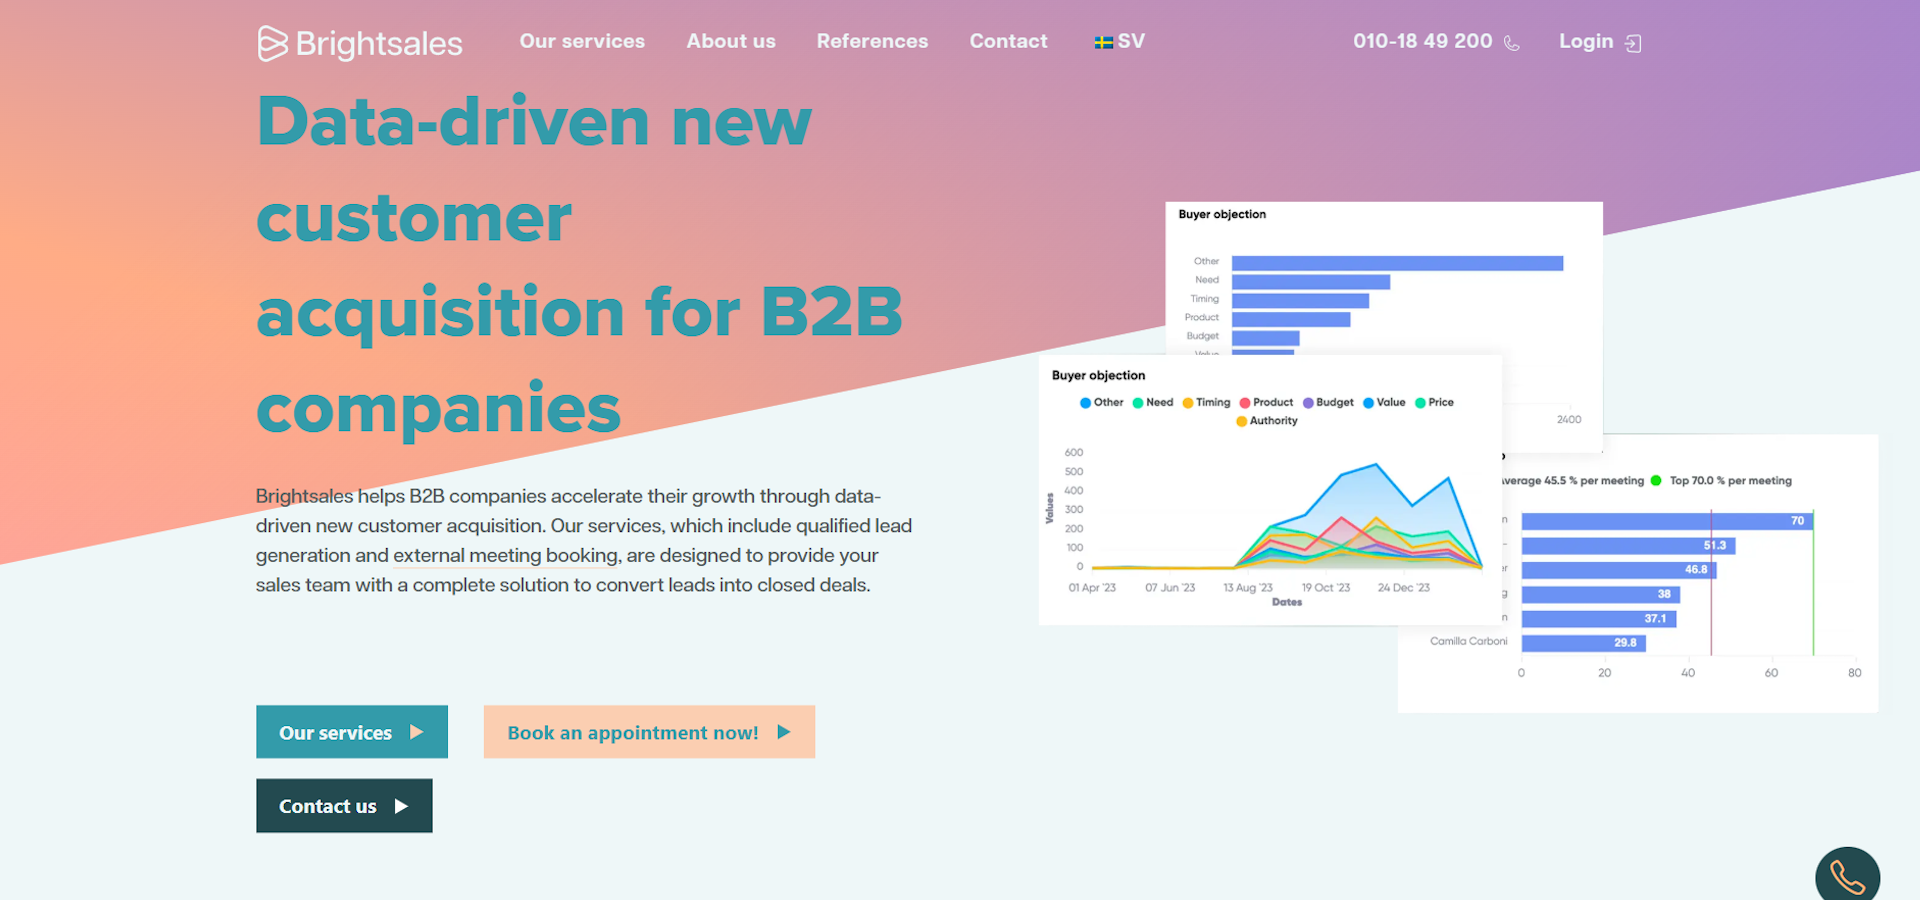The width and height of the screenshot is (1920, 900).
Task: Click the bar labeled 51.3
Action: 1628,545
